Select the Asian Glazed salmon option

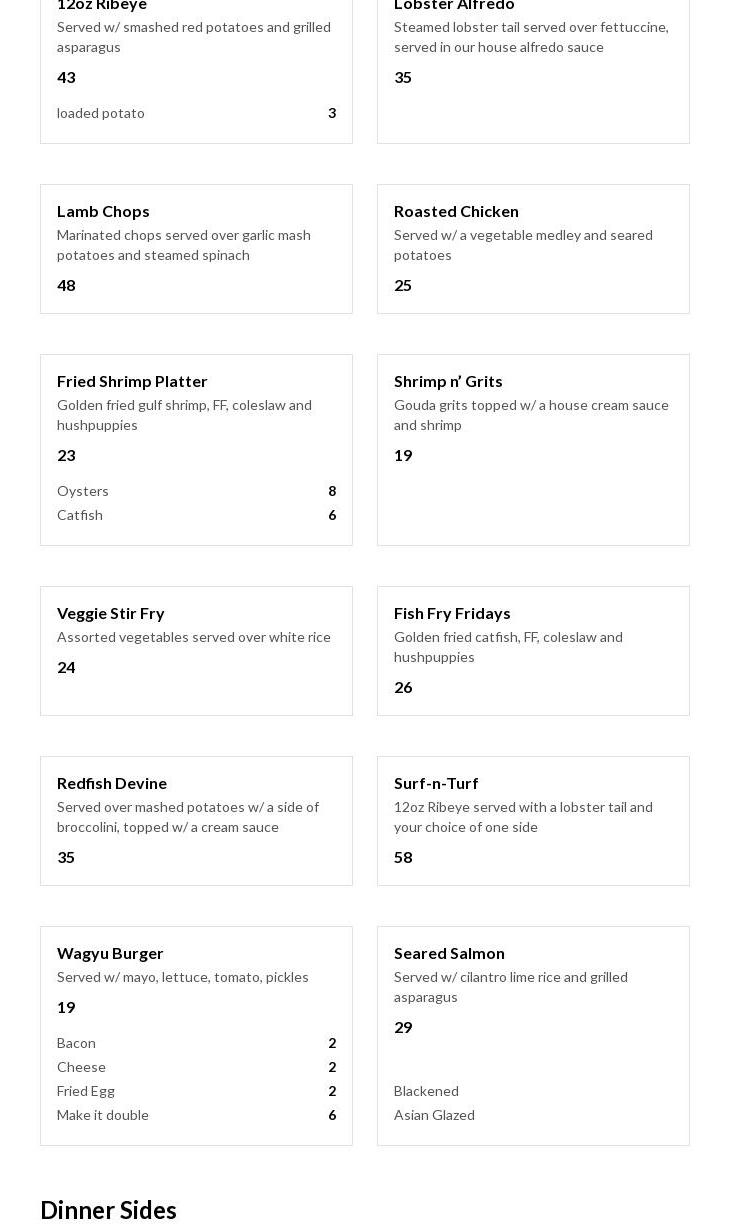point(434,1115)
